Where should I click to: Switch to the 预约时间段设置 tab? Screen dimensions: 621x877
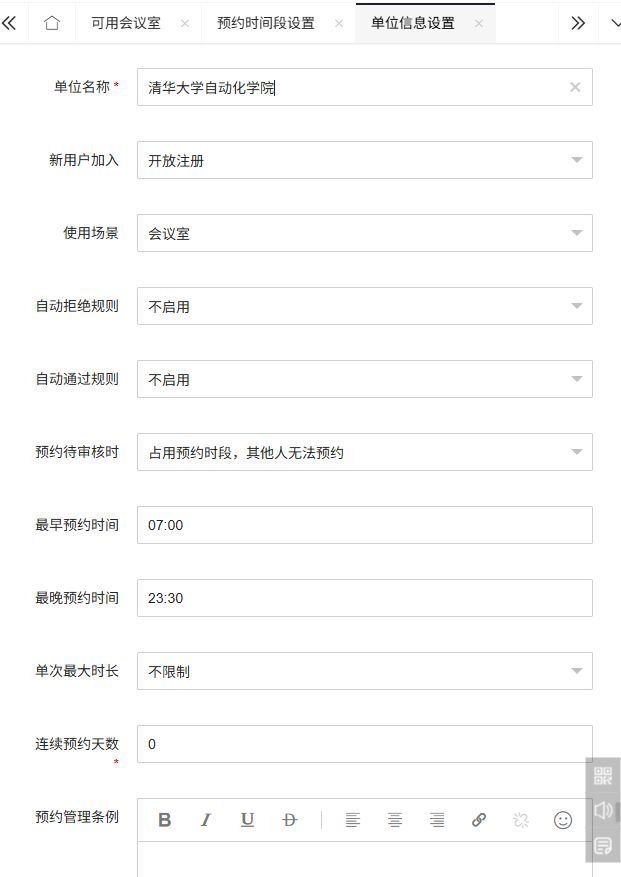pyautogui.click(x=265, y=23)
